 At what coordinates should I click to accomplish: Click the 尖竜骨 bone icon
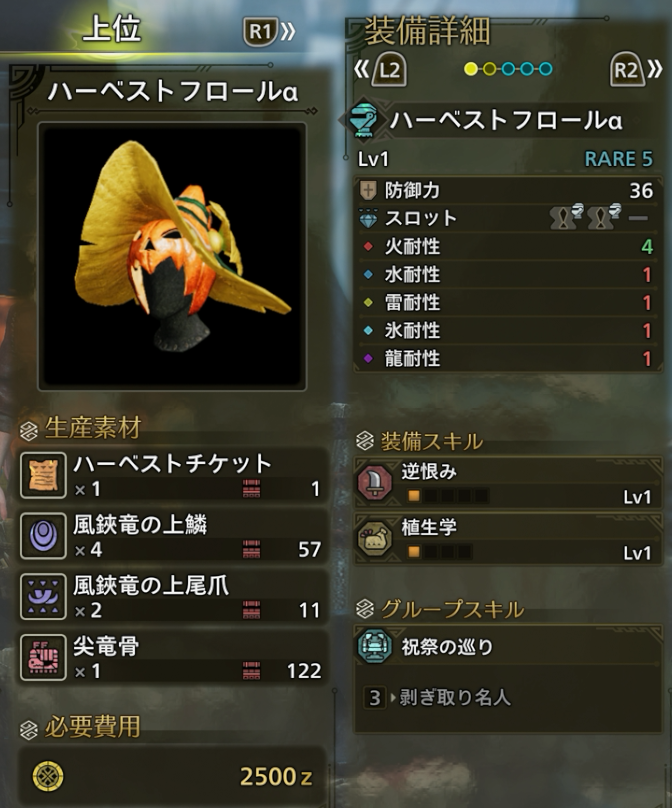[x=43, y=658]
